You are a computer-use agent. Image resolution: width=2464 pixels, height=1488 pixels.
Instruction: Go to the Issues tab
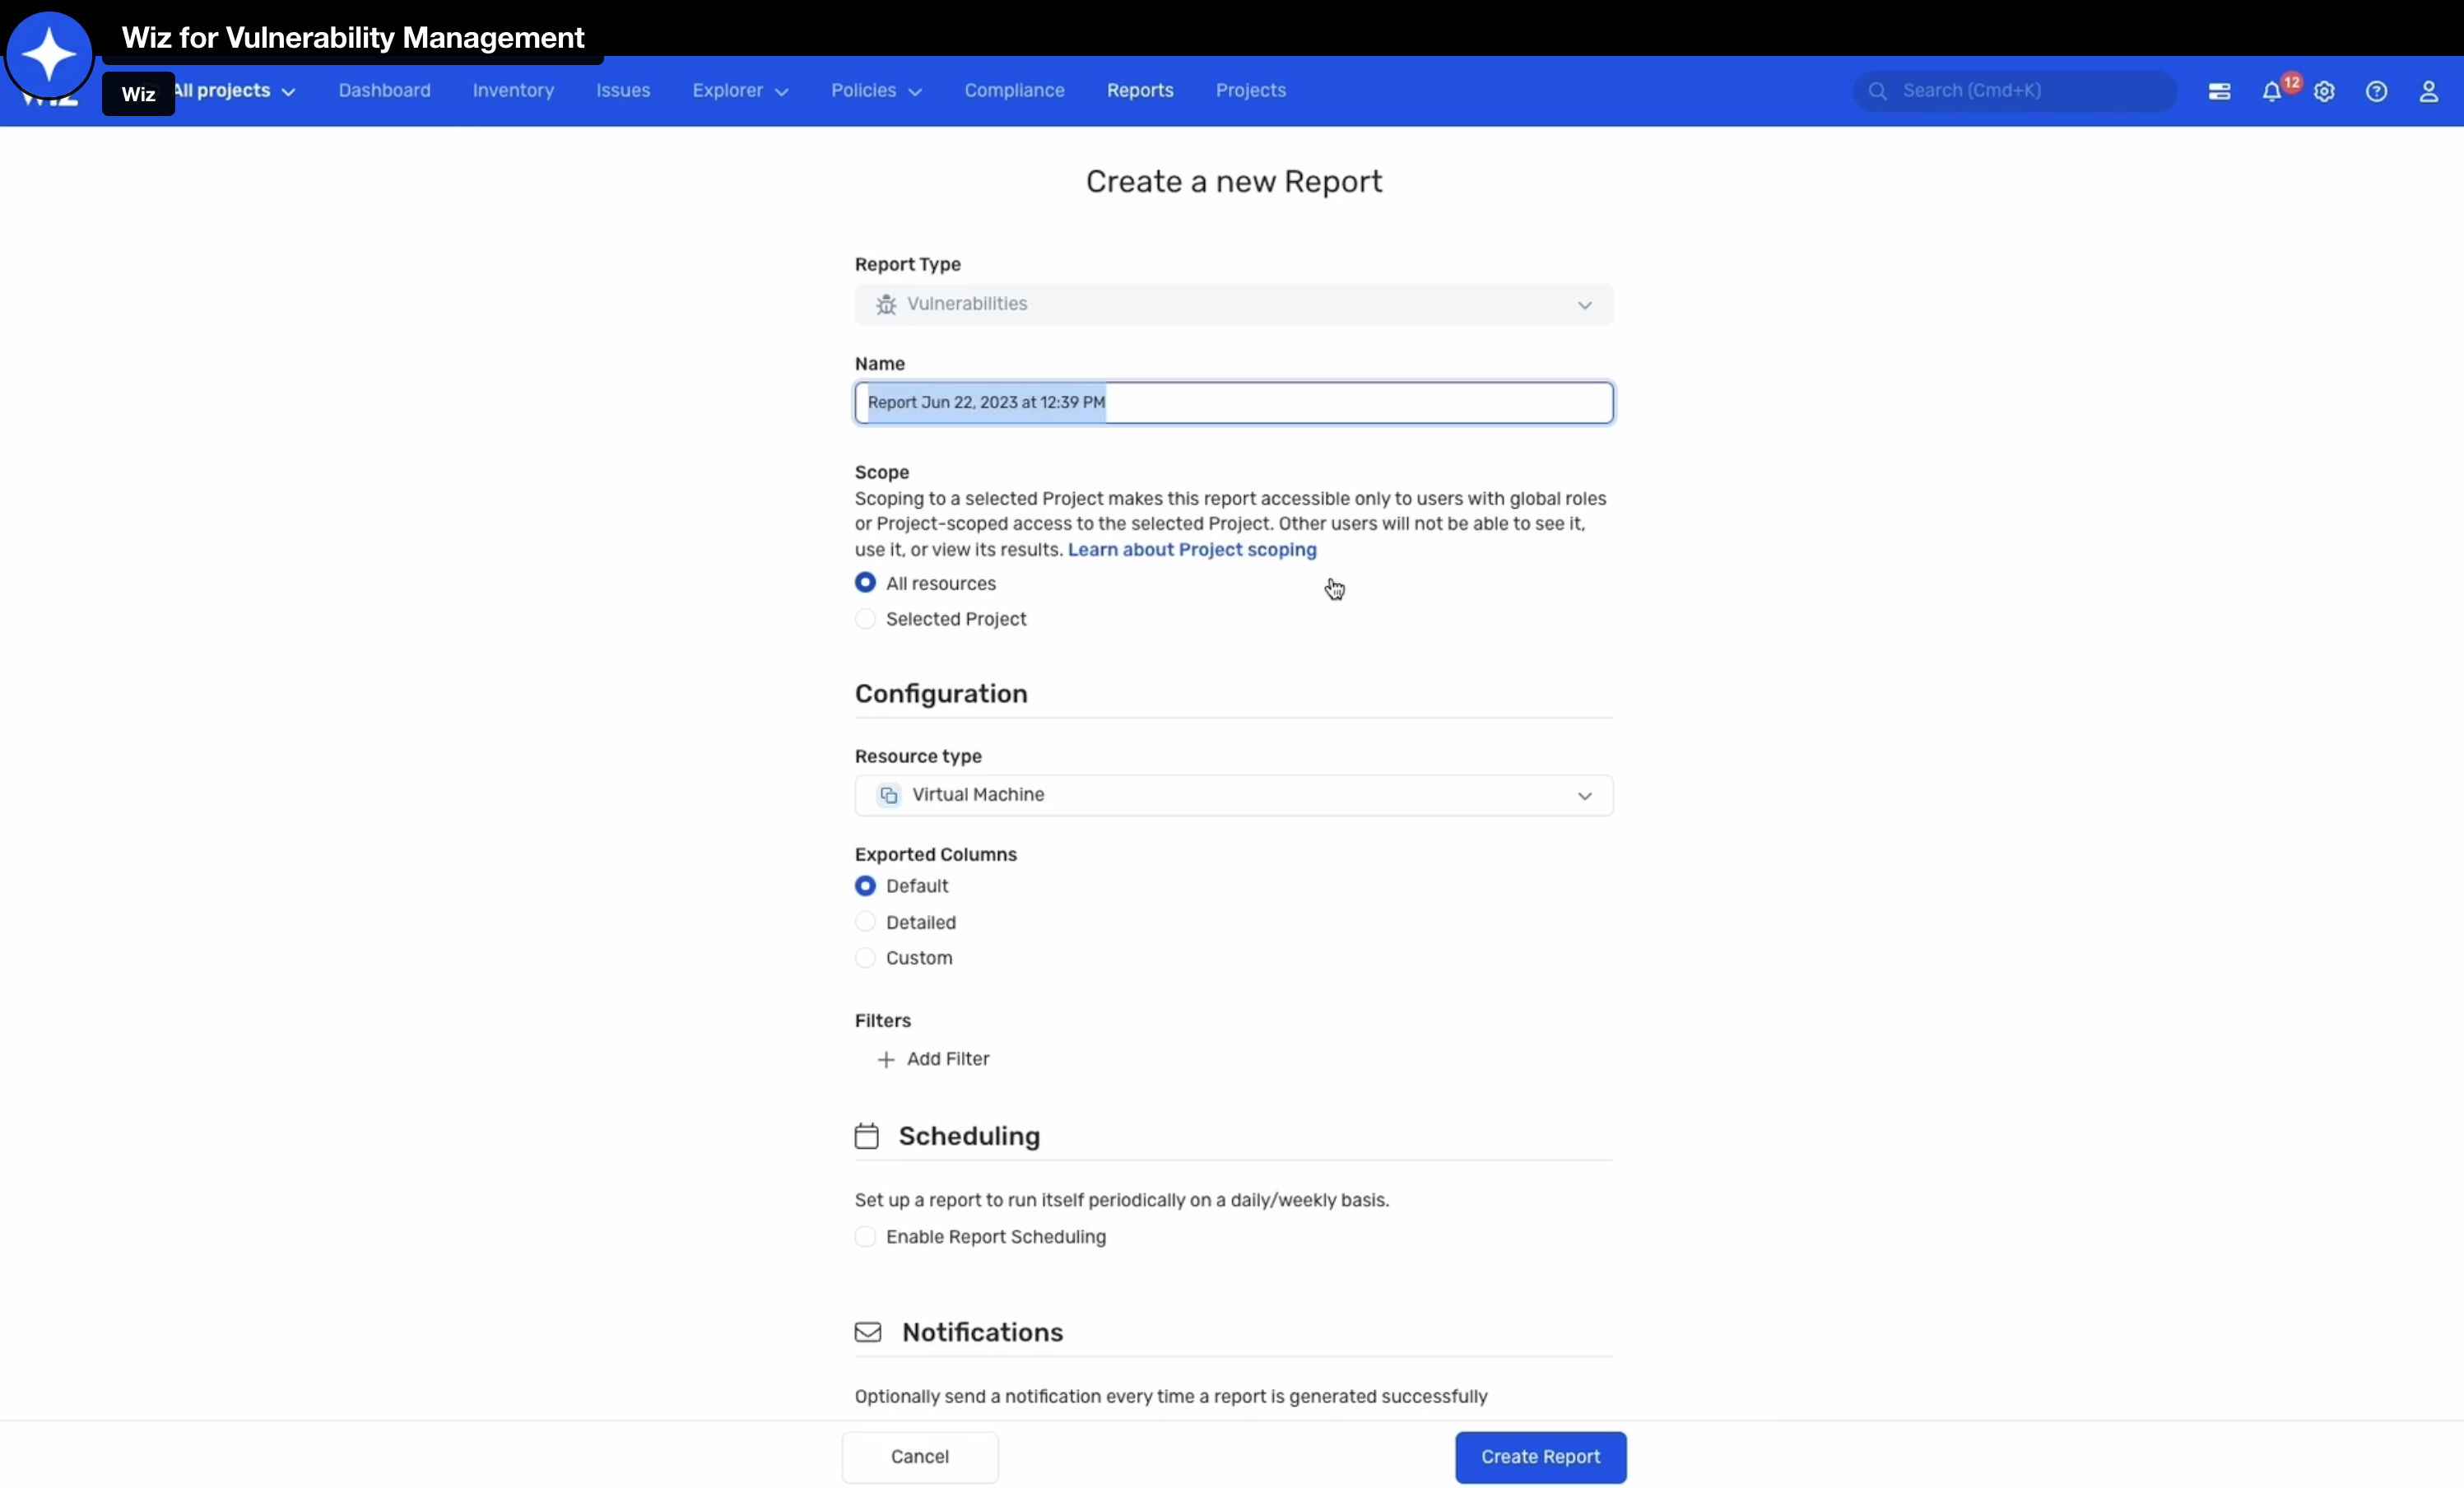tap(623, 91)
